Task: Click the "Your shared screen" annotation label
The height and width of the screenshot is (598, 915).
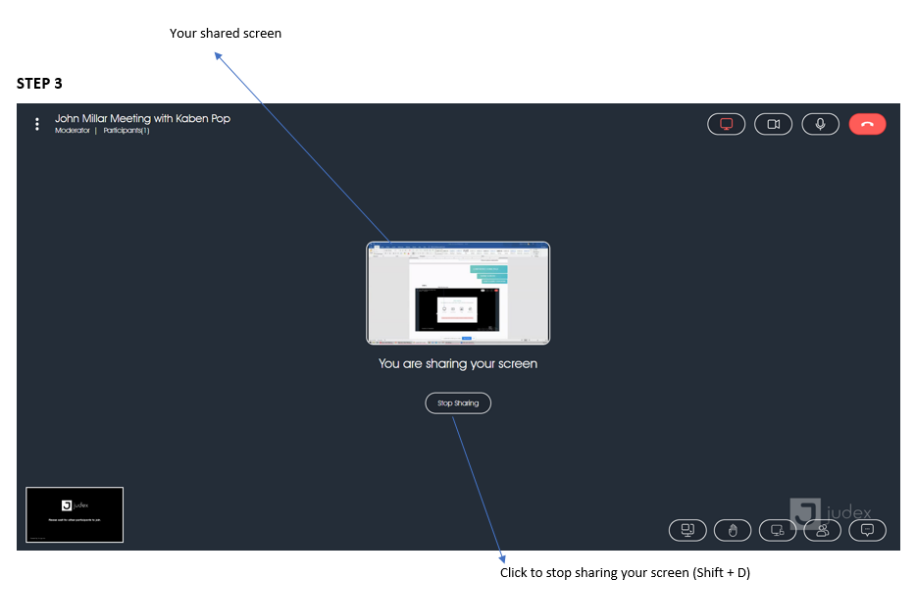Action: [225, 34]
